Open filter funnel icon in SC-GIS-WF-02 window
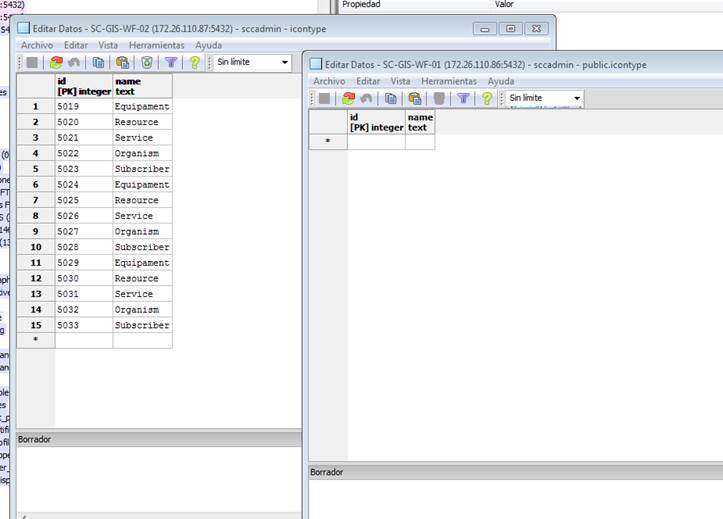Viewport: 723px width, 519px height. pyautogui.click(x=171, y=62)
